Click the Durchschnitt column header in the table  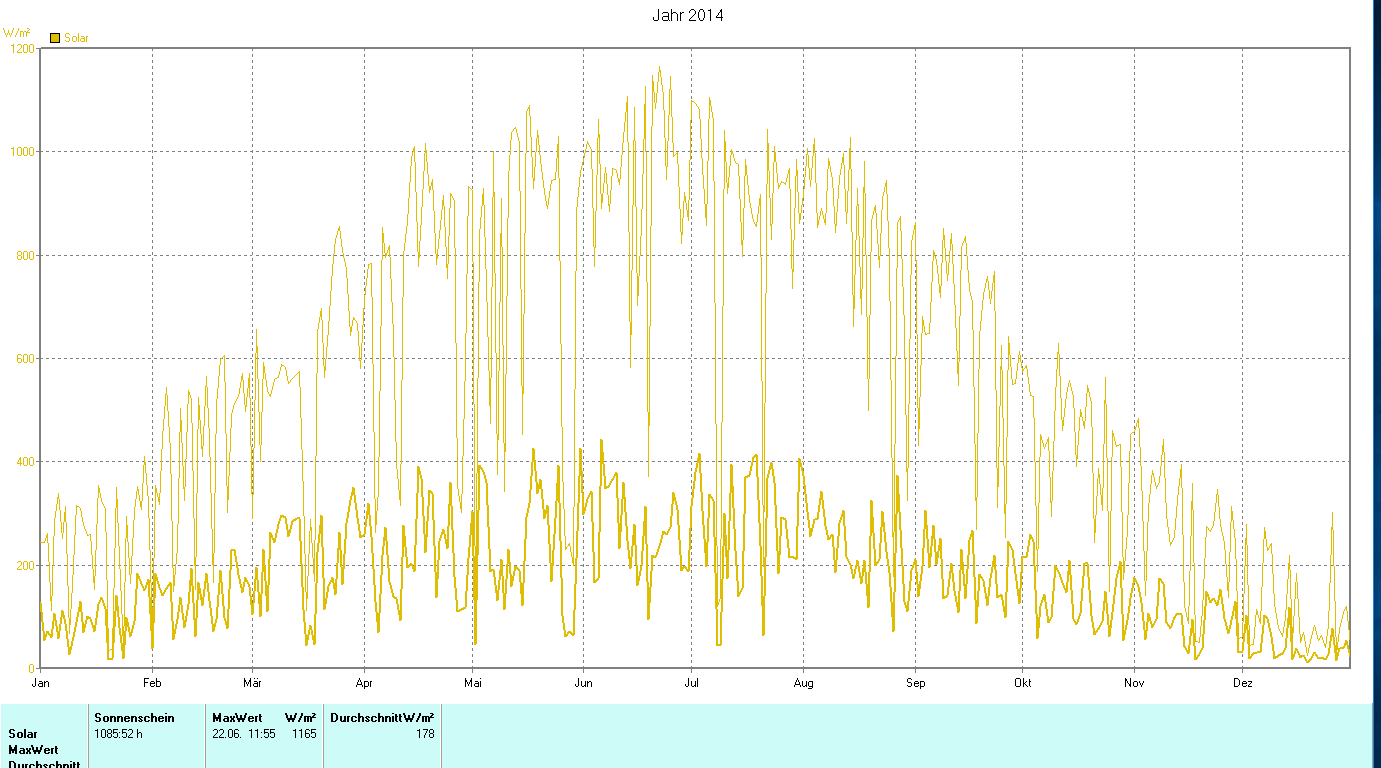coord(366,718)
